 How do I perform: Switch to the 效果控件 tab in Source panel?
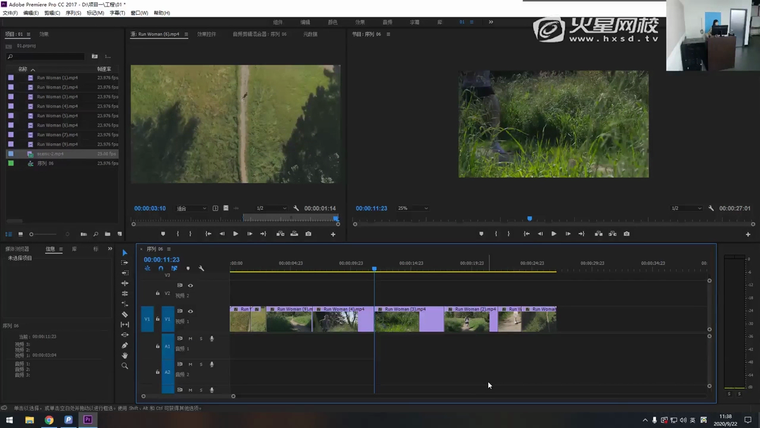(x=206, y=34)
